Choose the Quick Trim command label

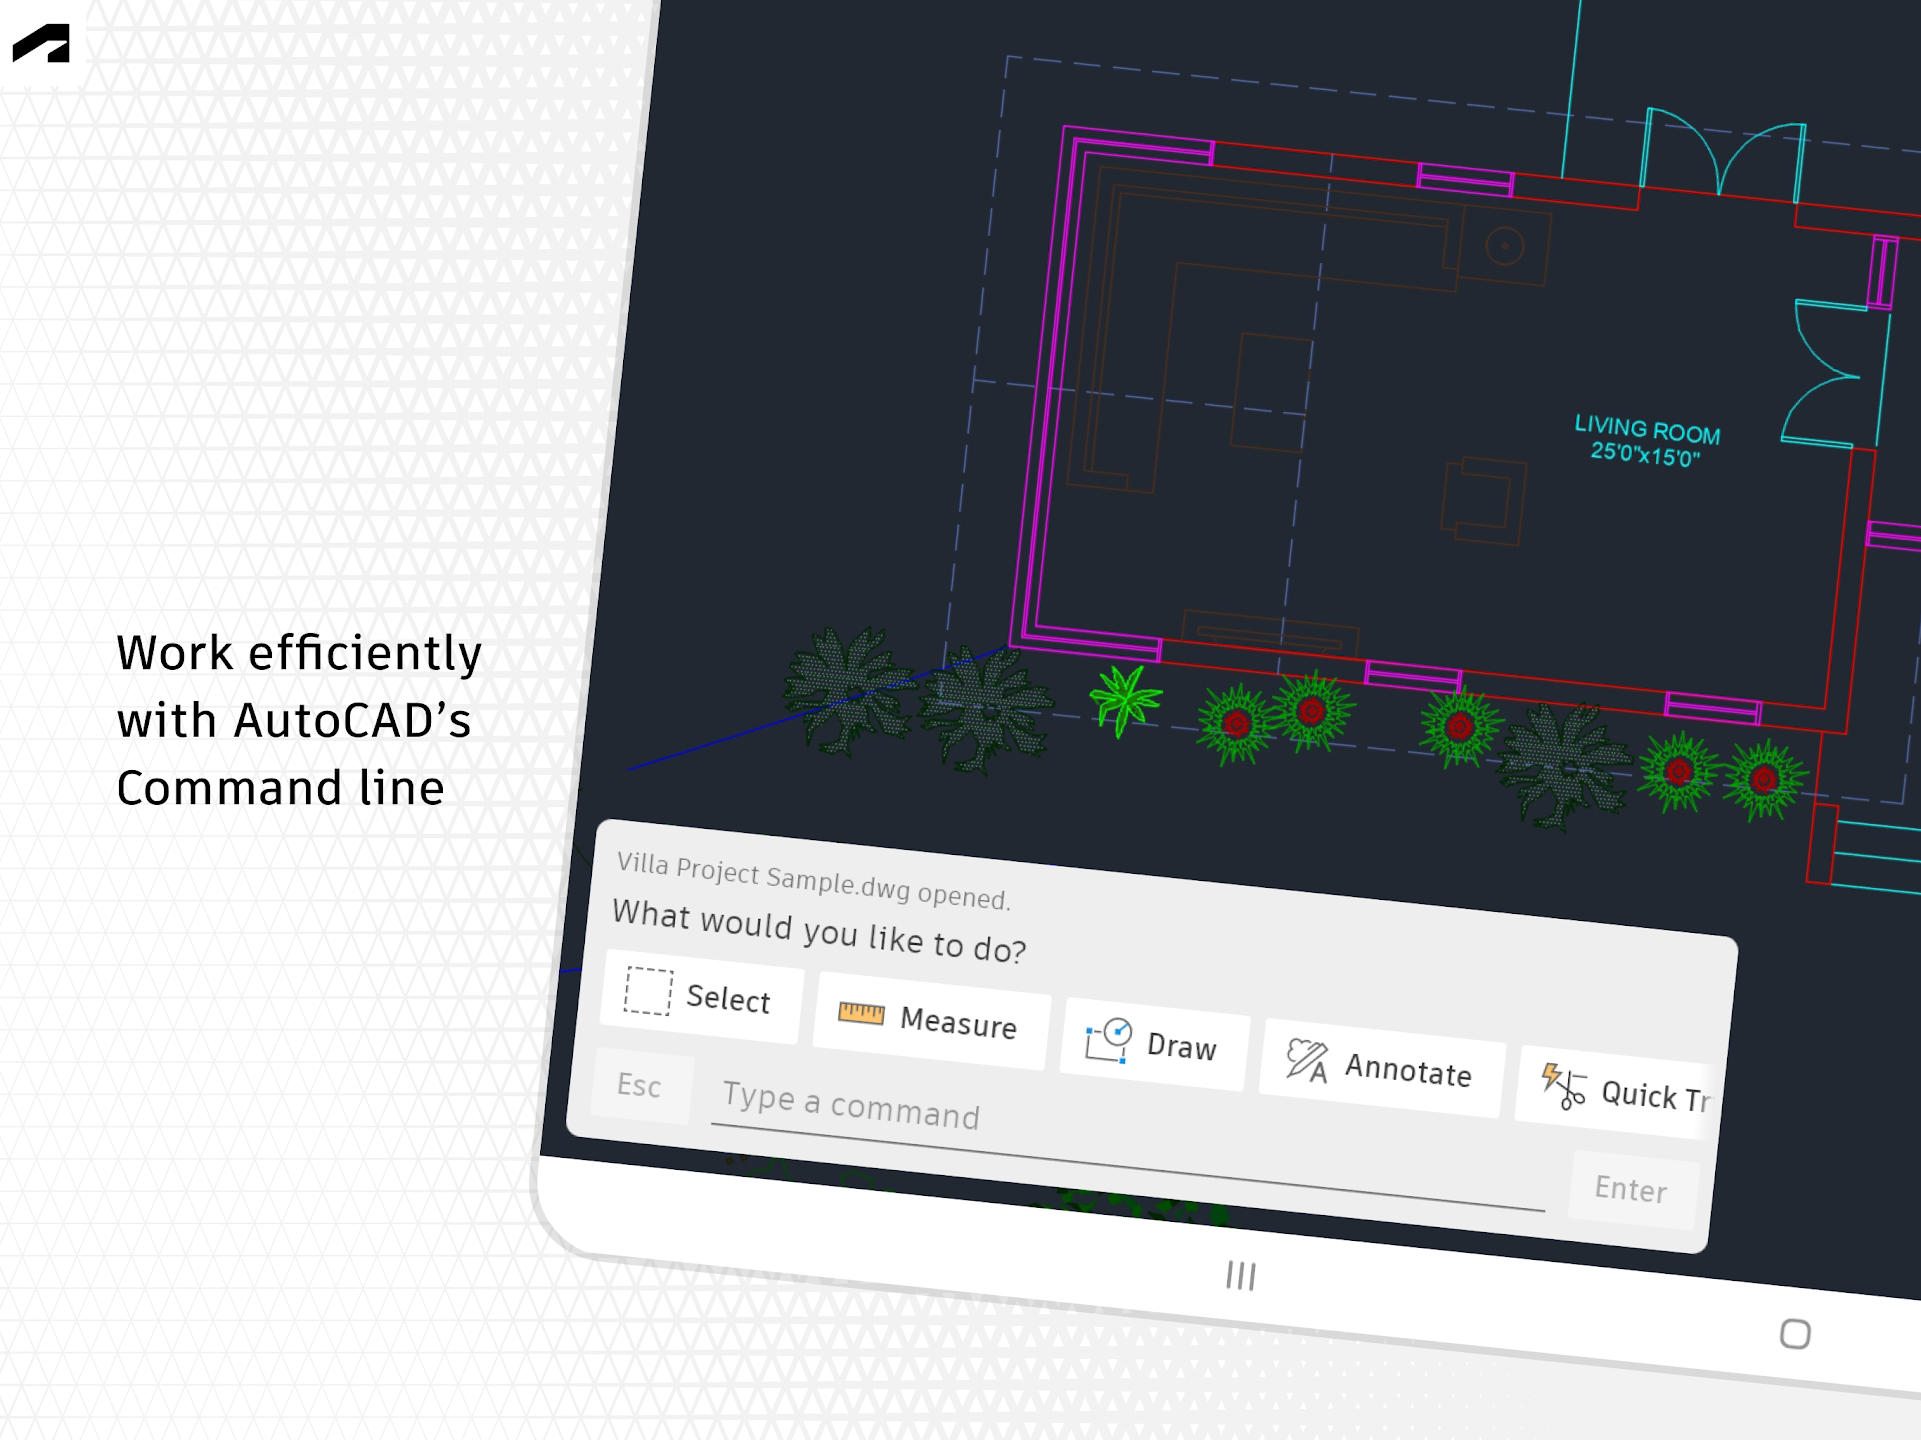point(1655,1096)
